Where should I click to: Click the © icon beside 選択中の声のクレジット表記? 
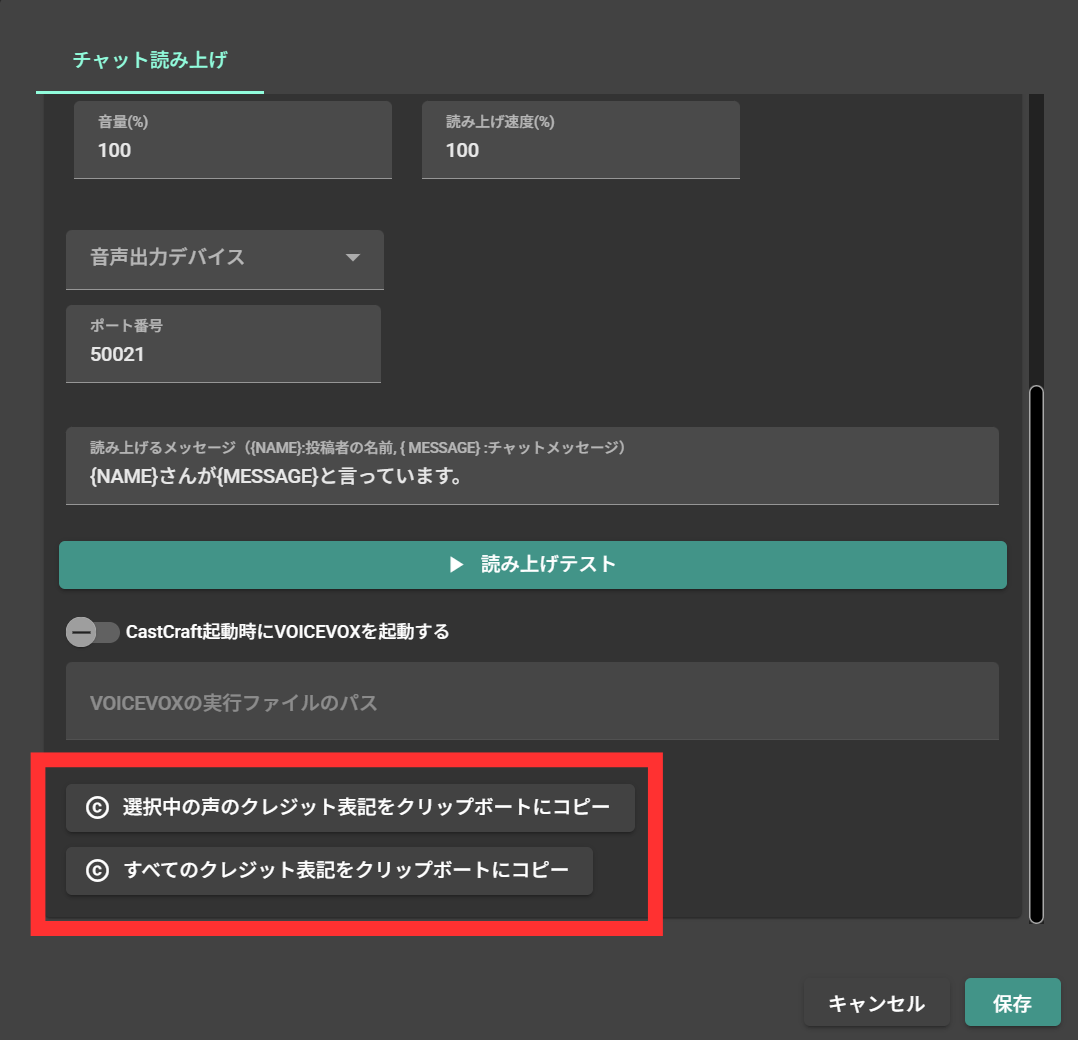(96, 807)
